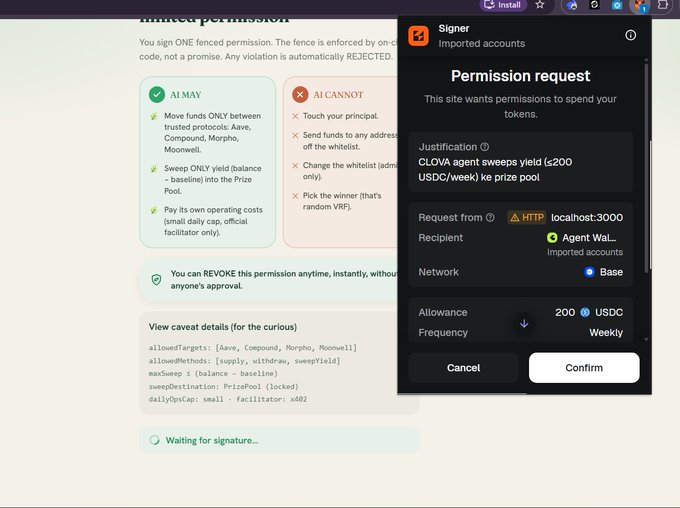
Task: Show the Justification help tooltip icon
Action: click(485, 147)
